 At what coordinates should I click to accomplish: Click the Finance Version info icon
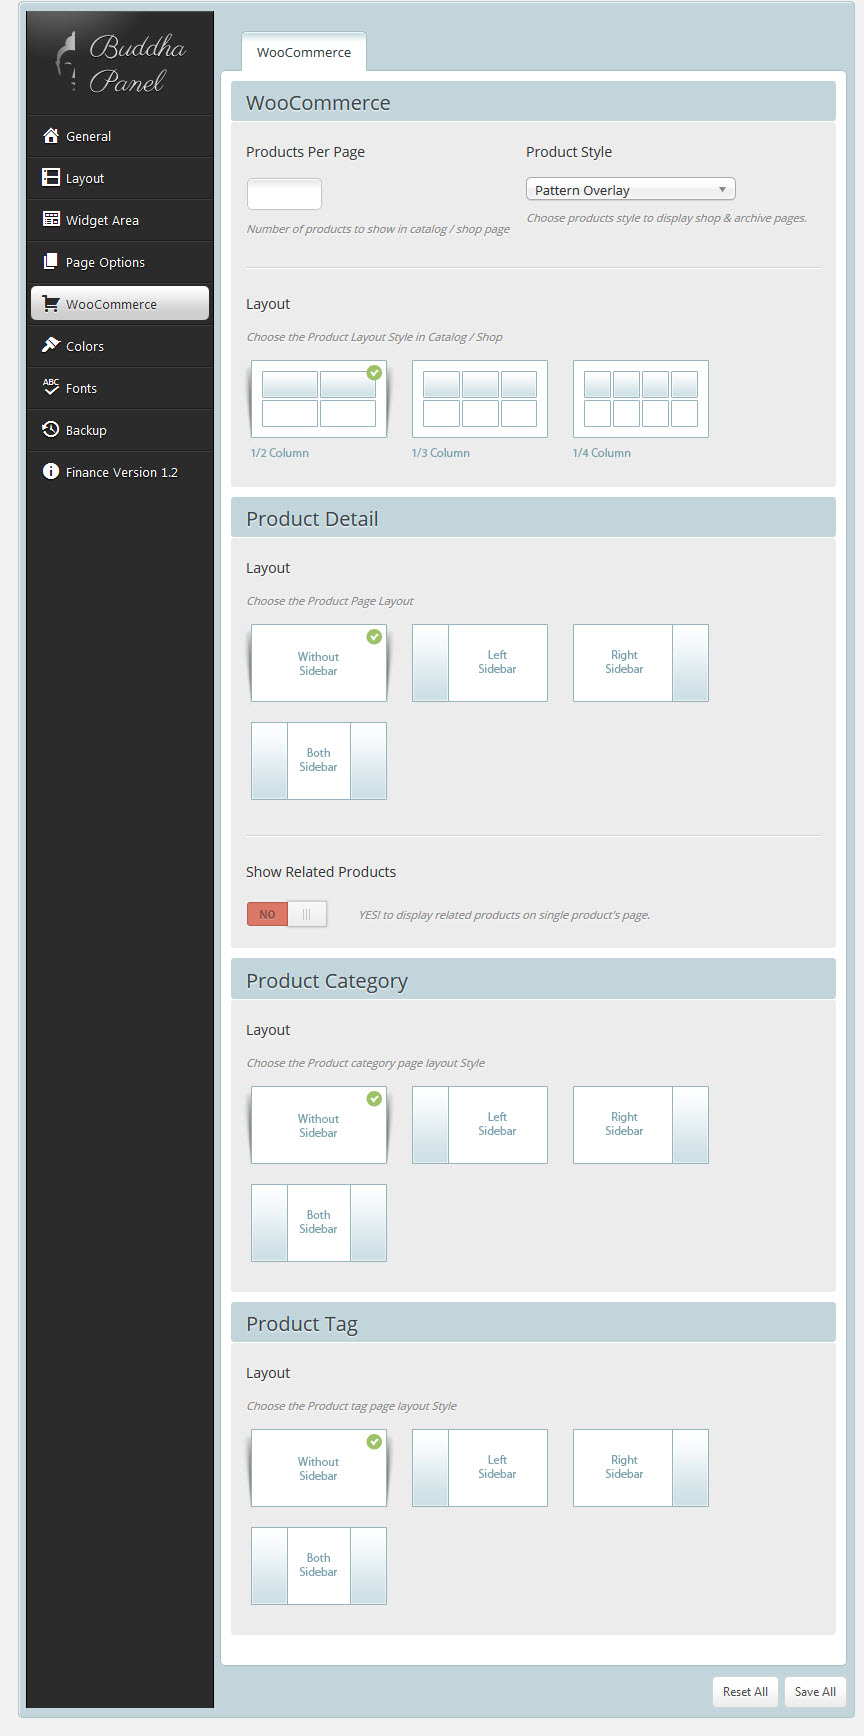[51, 472]
